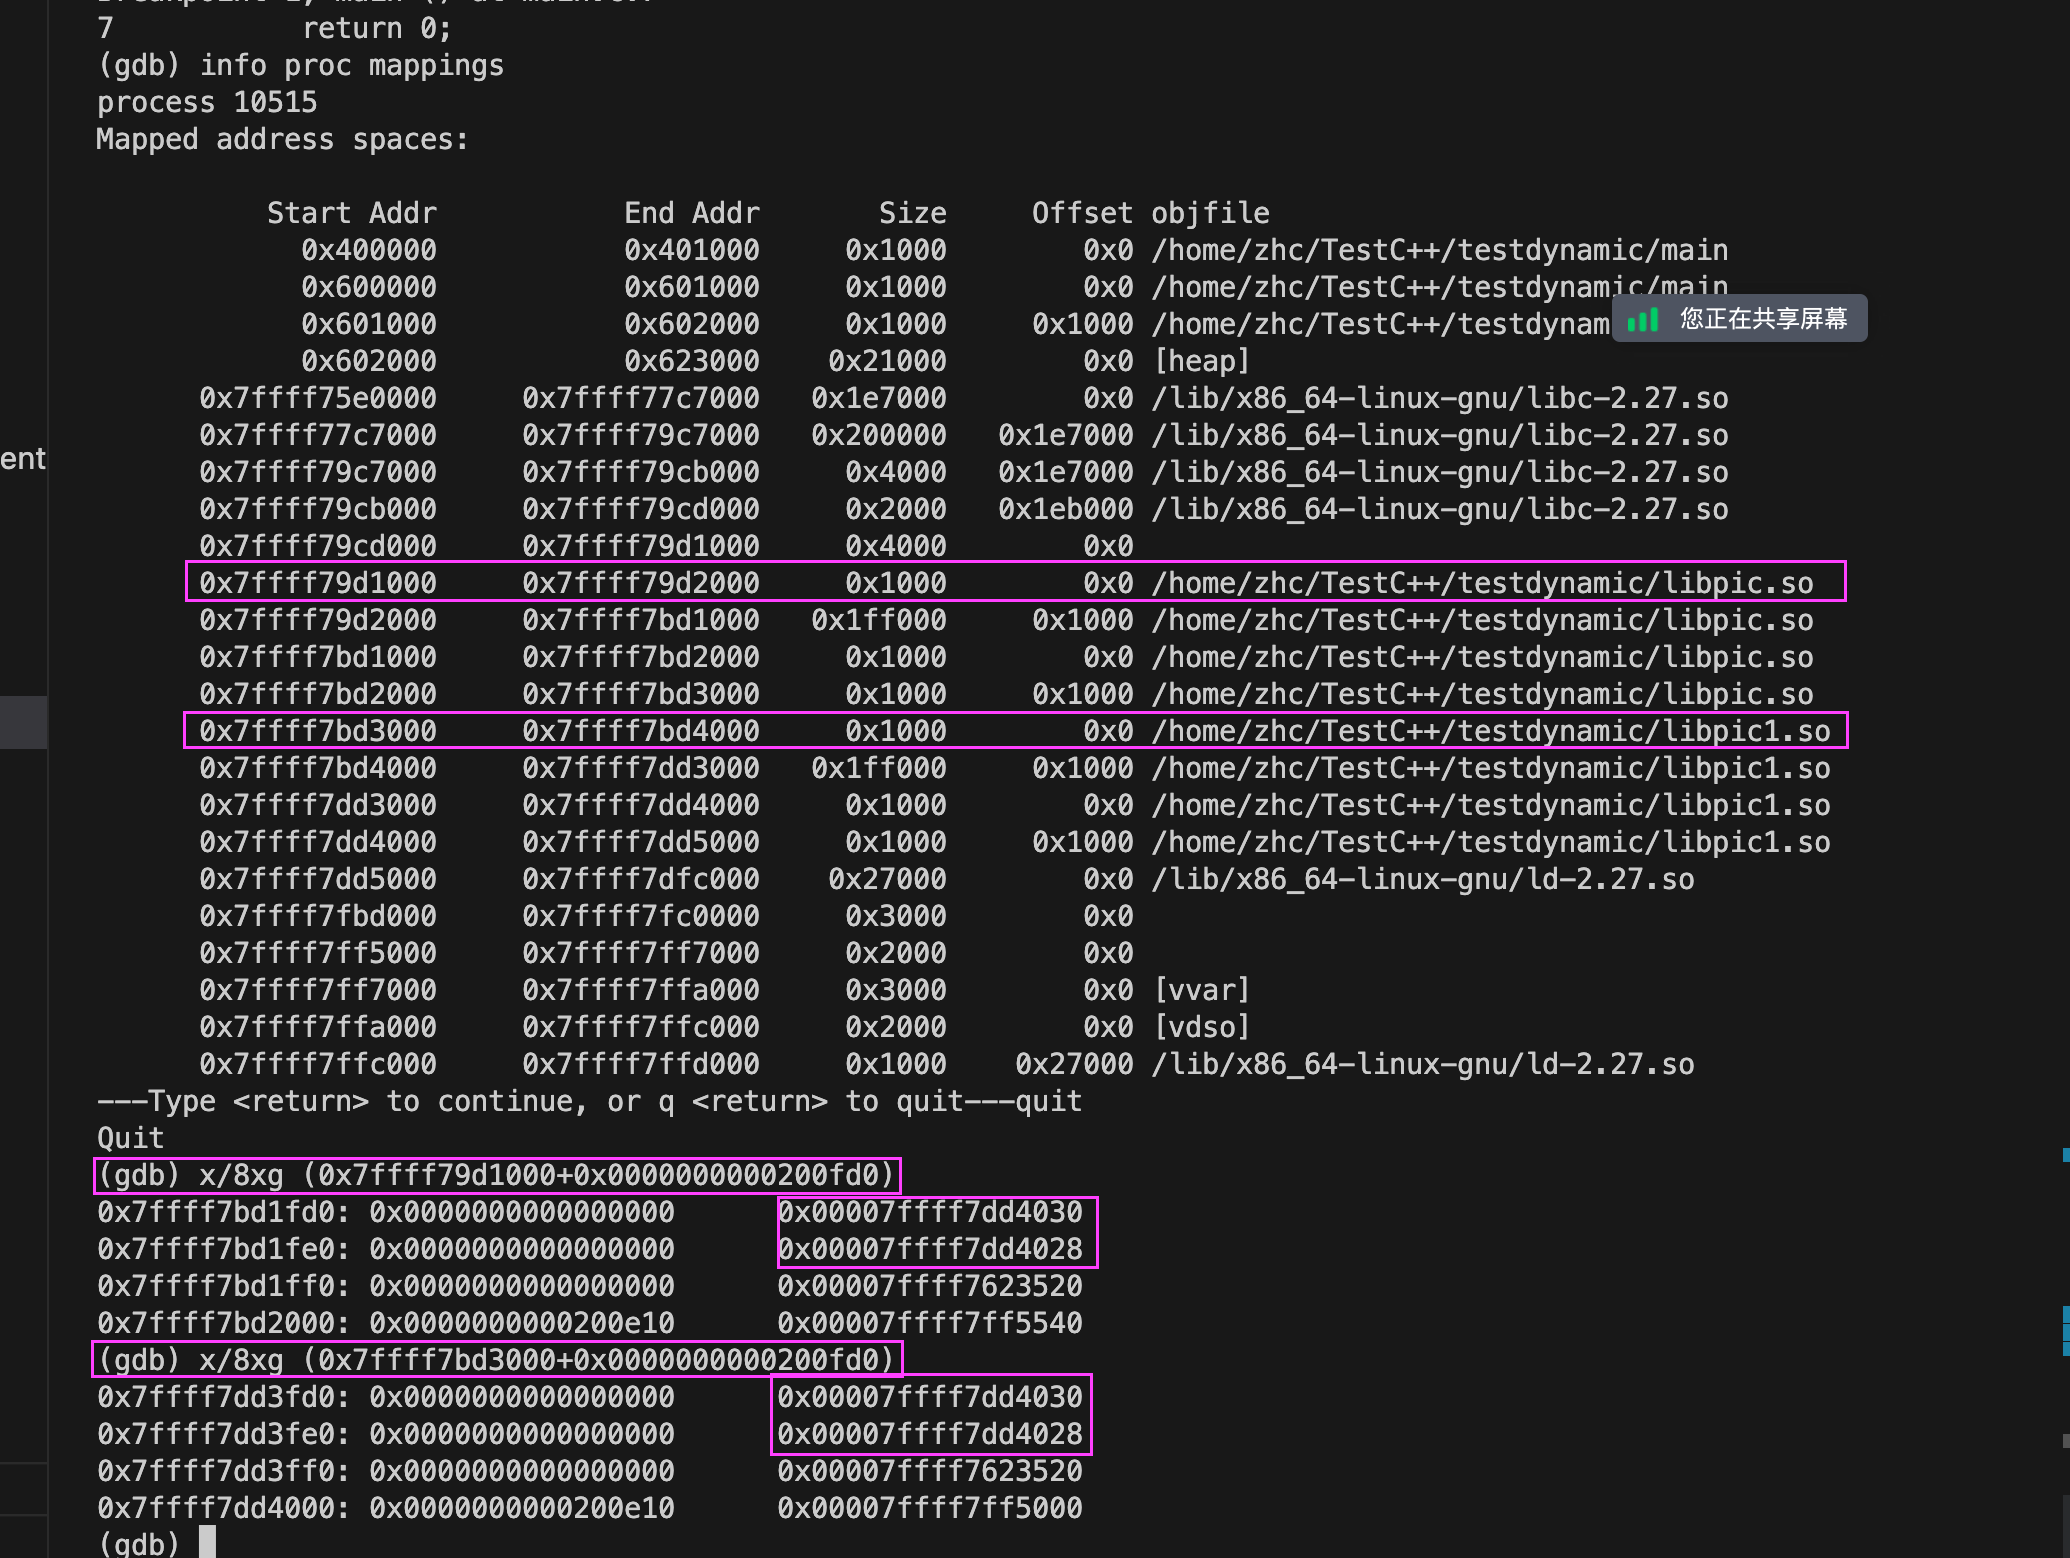2070x1558 pixels.
Task: Click the [heap] mapping entry
Action: click(1201, 361)
